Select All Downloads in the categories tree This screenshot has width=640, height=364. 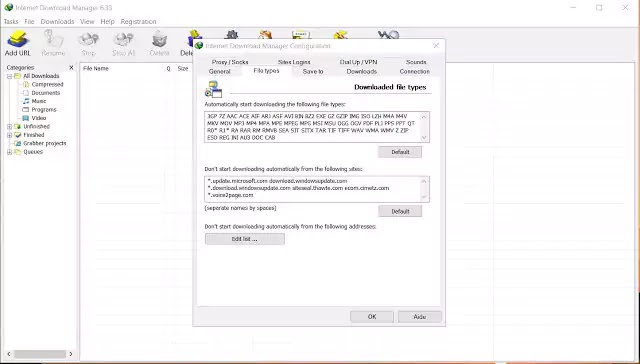coord(41,76)
